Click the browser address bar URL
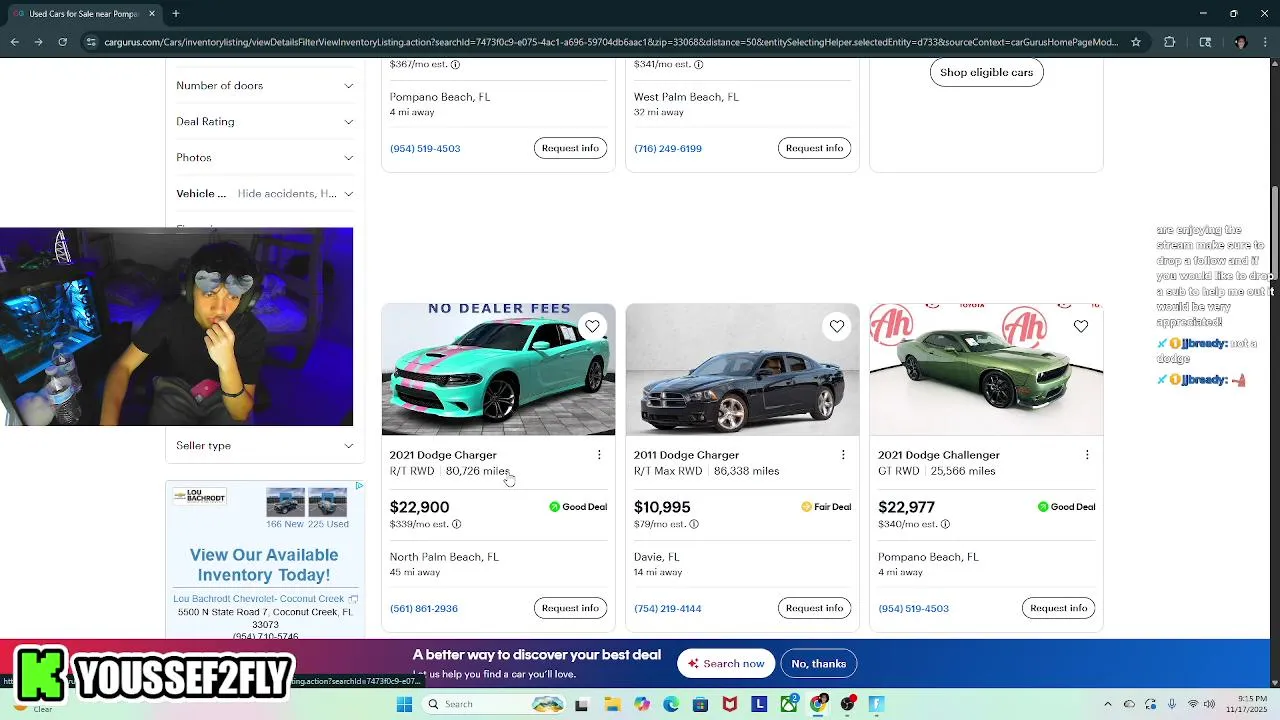The width and height of the screenshot is (1280, 720). click(610, 42)
